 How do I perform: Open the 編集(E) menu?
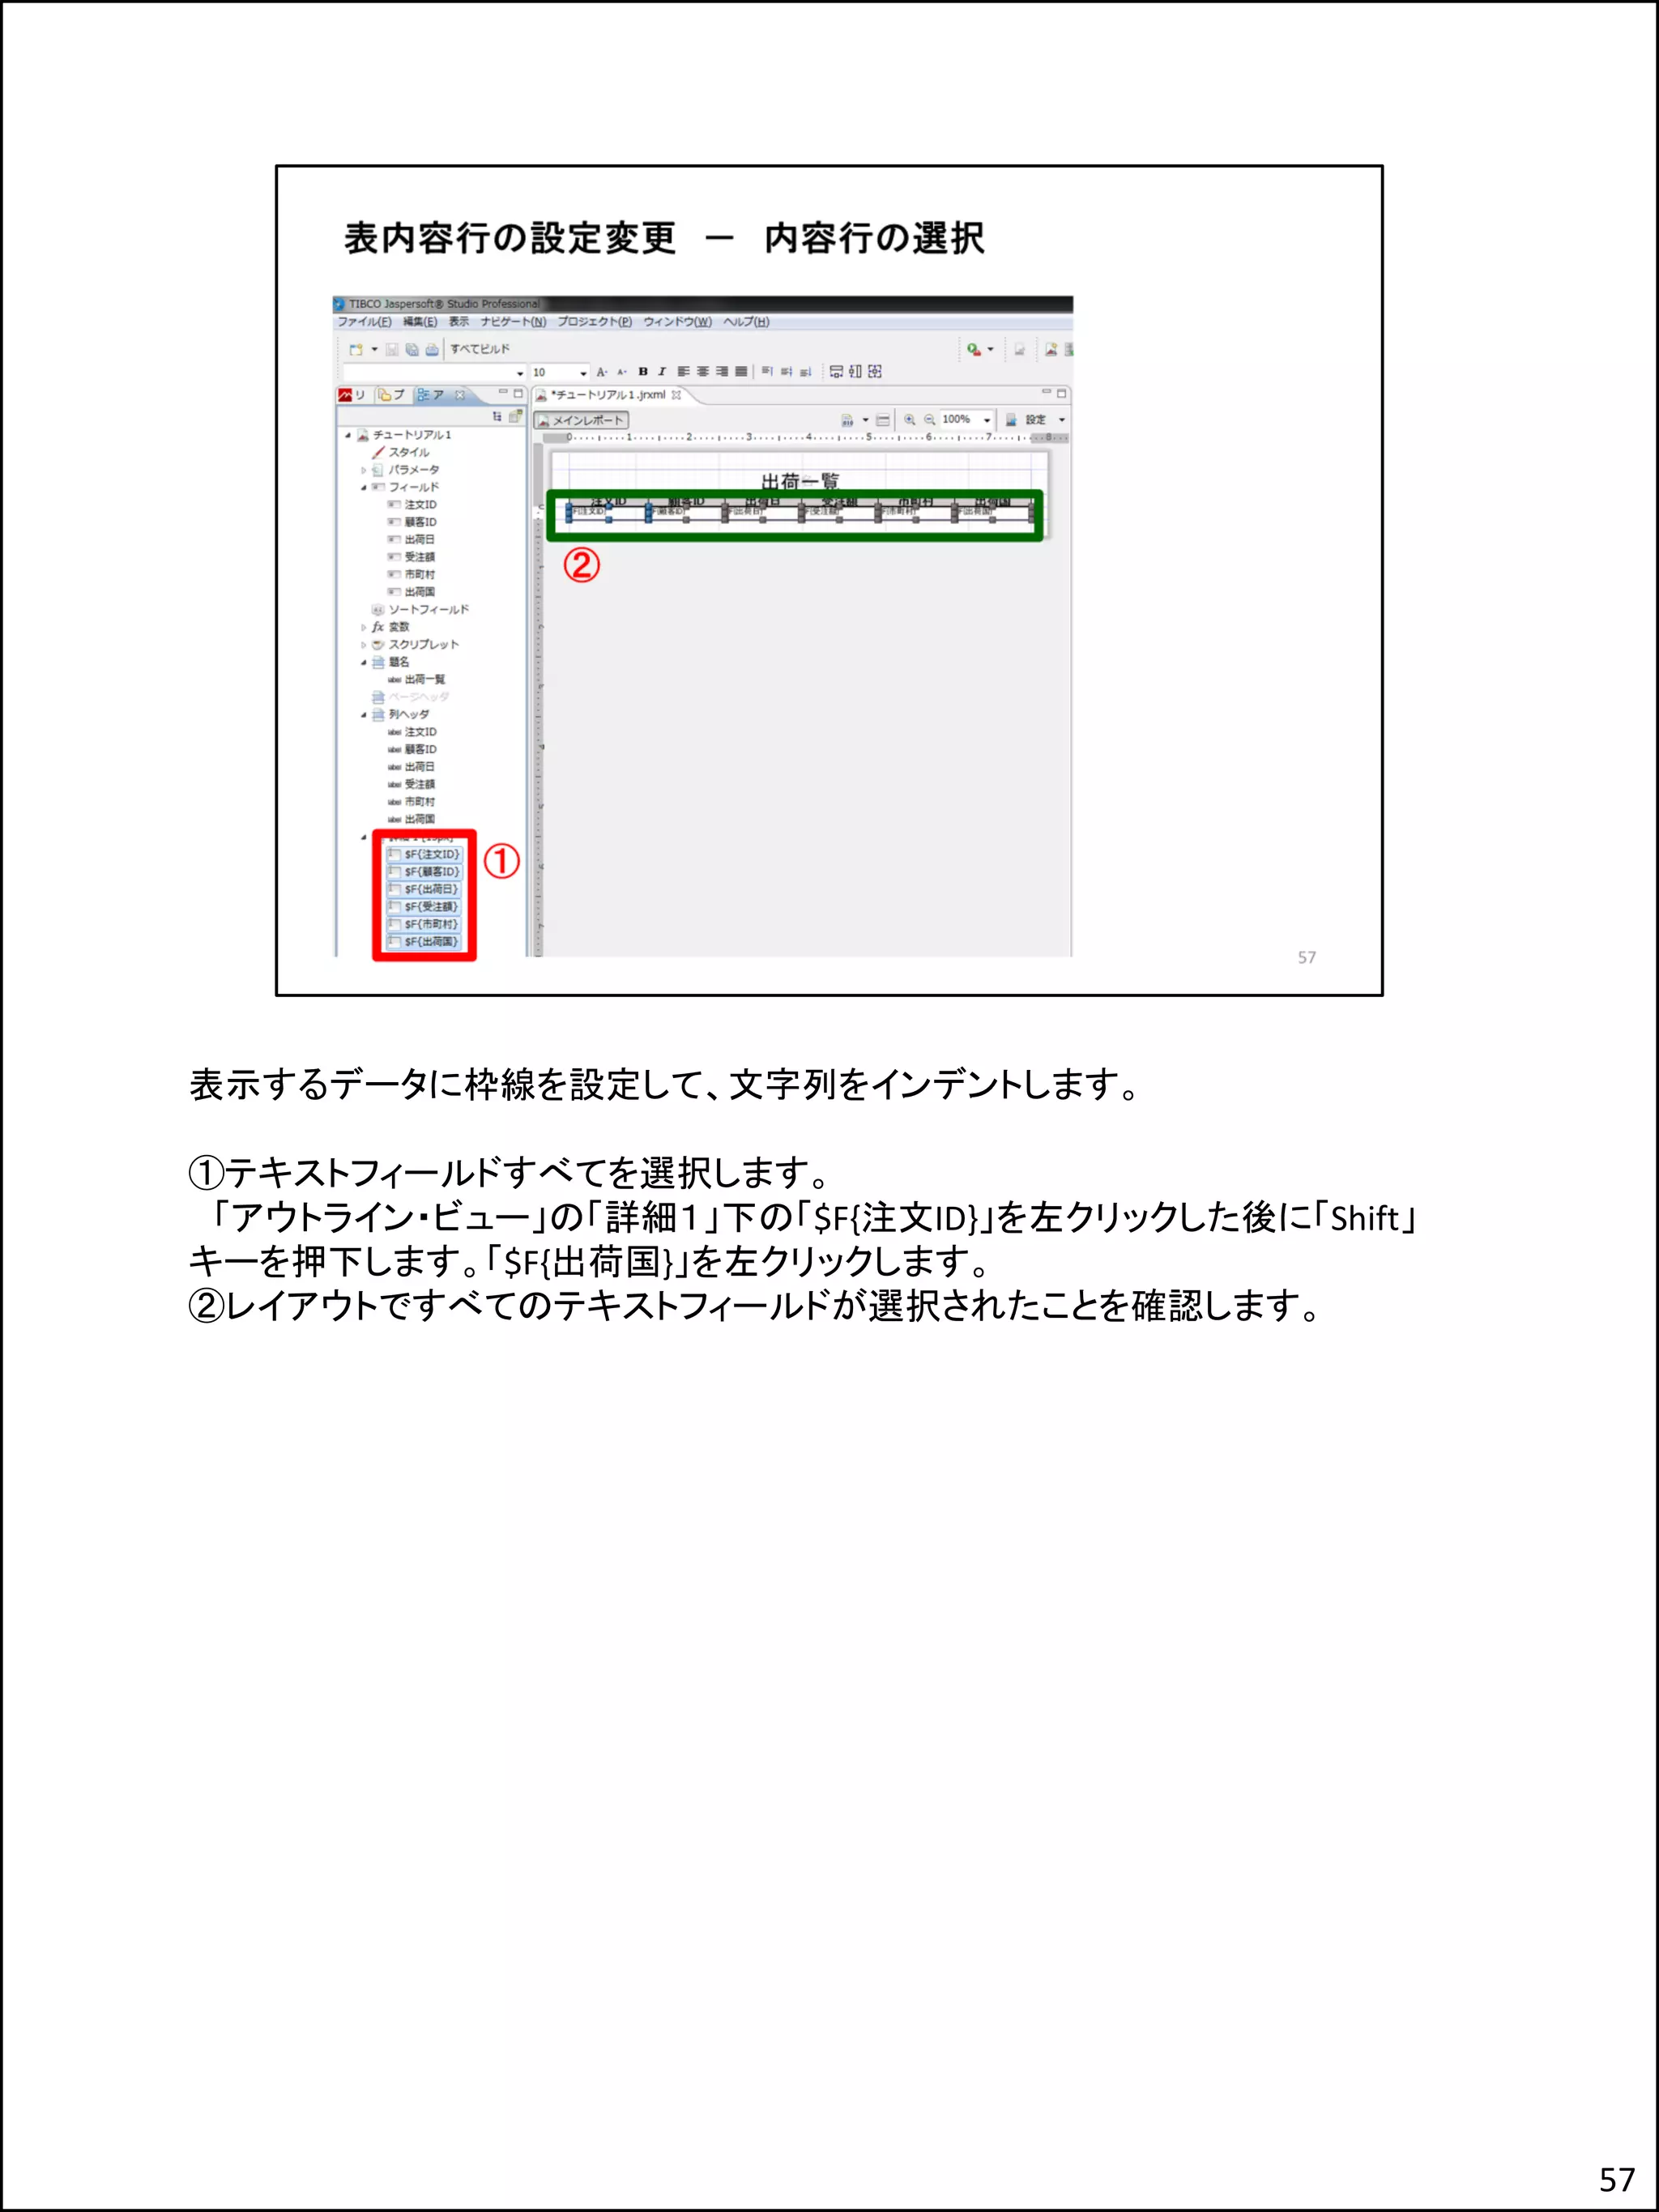[420, 322]
